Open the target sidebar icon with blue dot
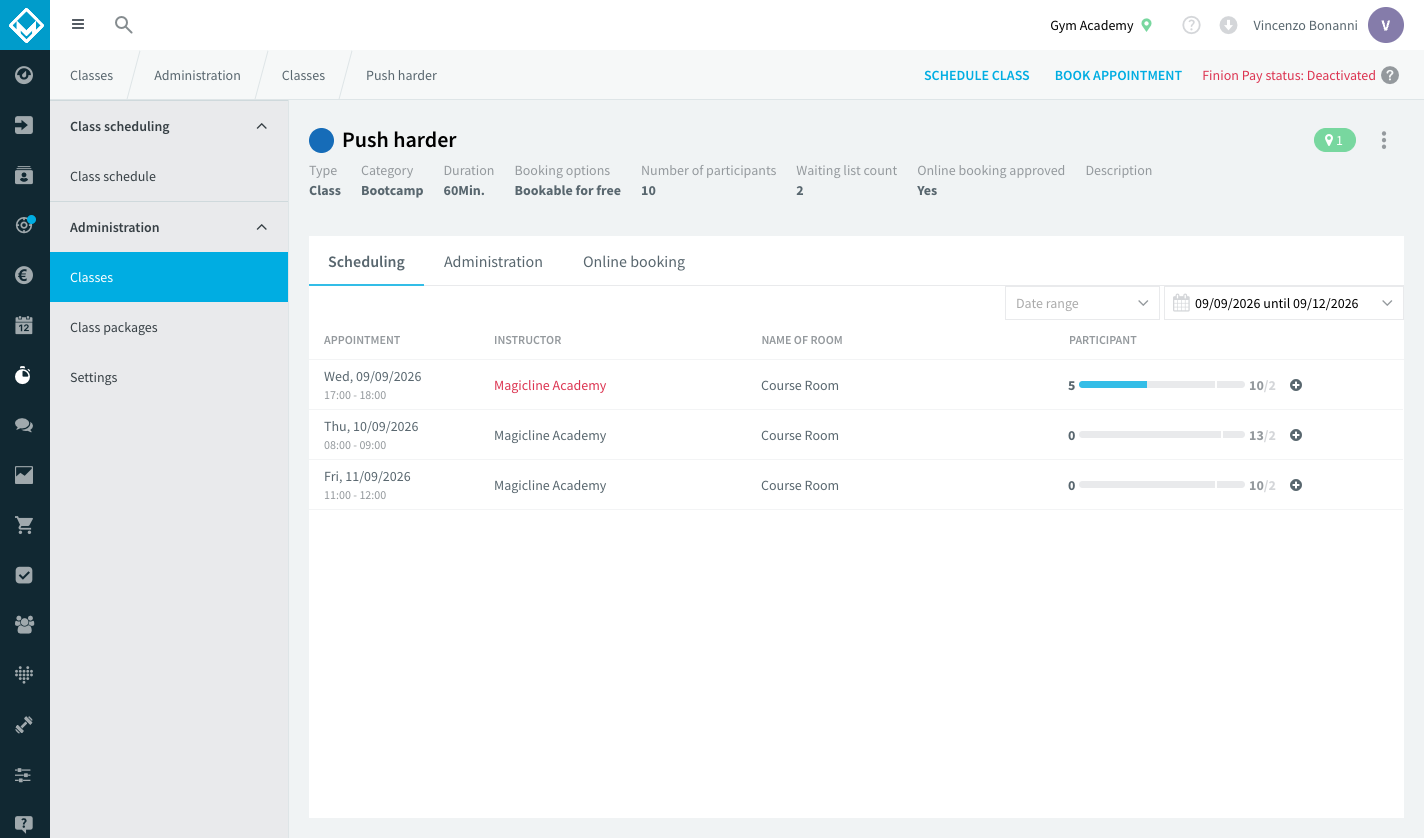The height and width of the screenshot is (838, 1424). (x=25, y=225)
